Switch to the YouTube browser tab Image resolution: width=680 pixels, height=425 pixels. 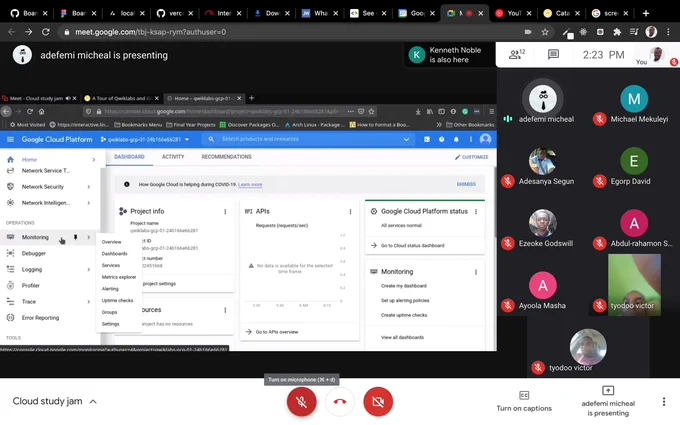[x=514, y=13]
